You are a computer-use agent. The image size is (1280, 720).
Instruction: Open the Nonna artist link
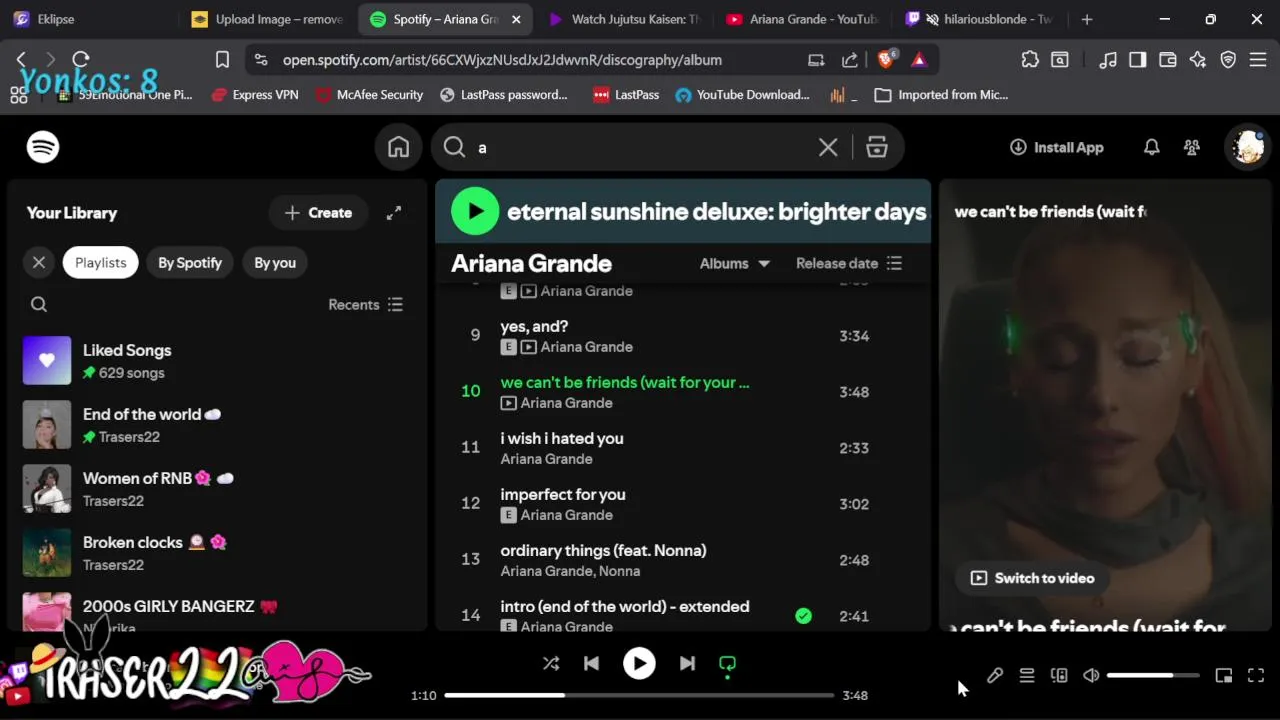click(x=618, y=571)
